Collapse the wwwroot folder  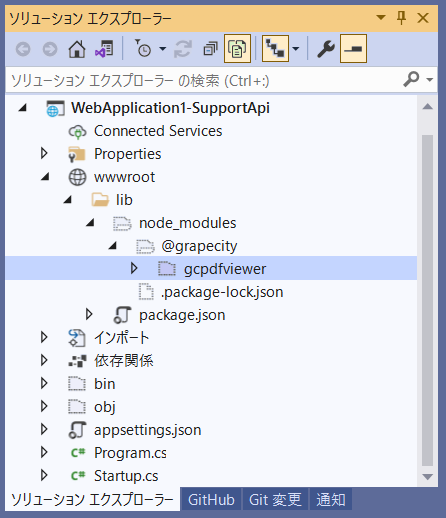pos(45,177)
